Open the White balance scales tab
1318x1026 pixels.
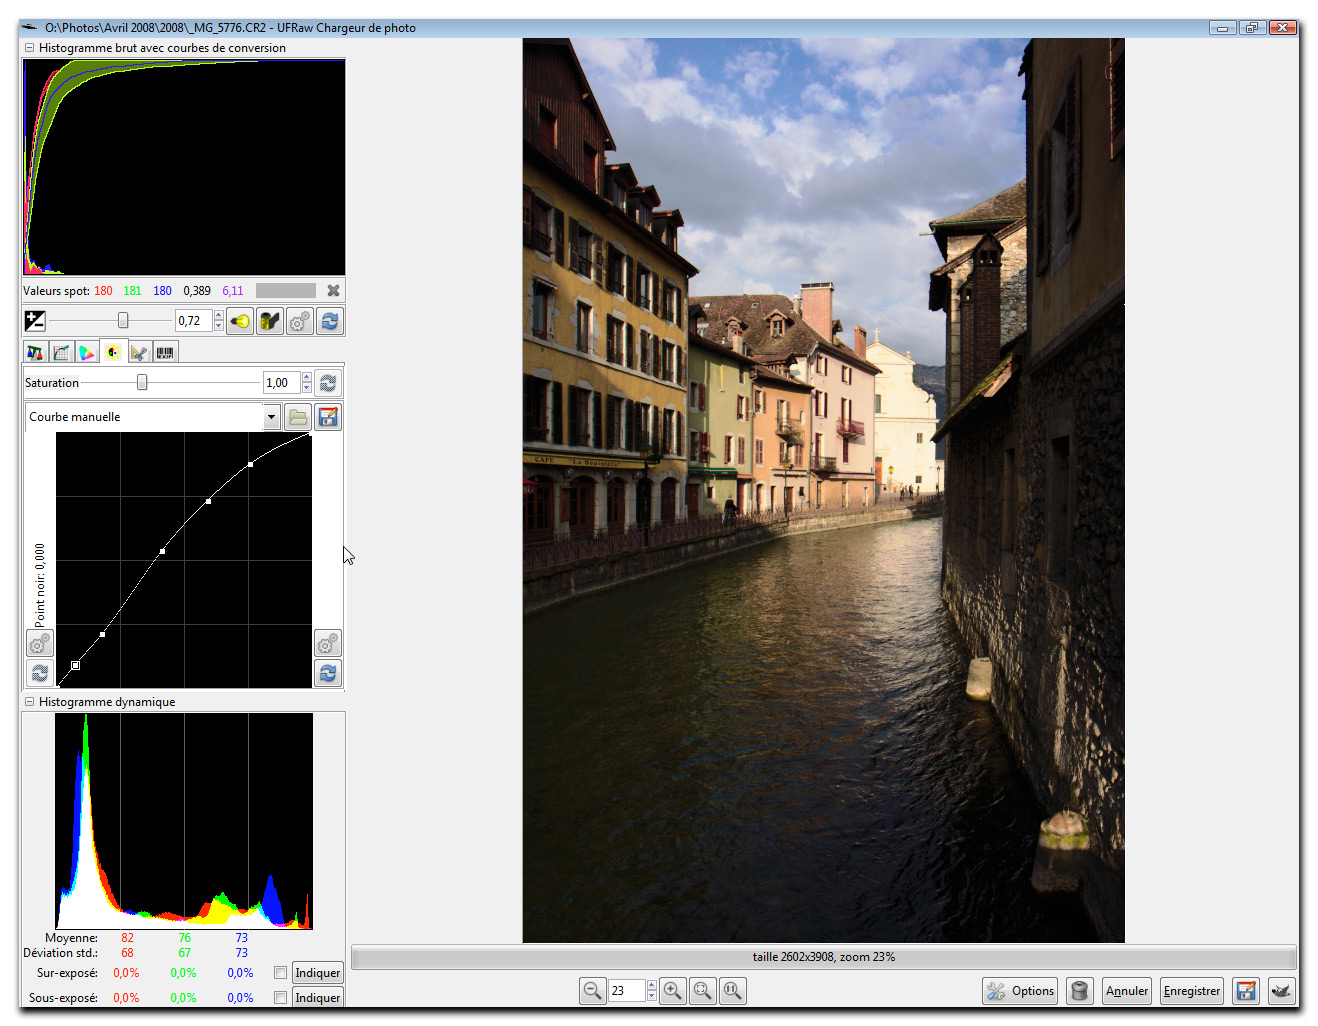coord(35,352)
